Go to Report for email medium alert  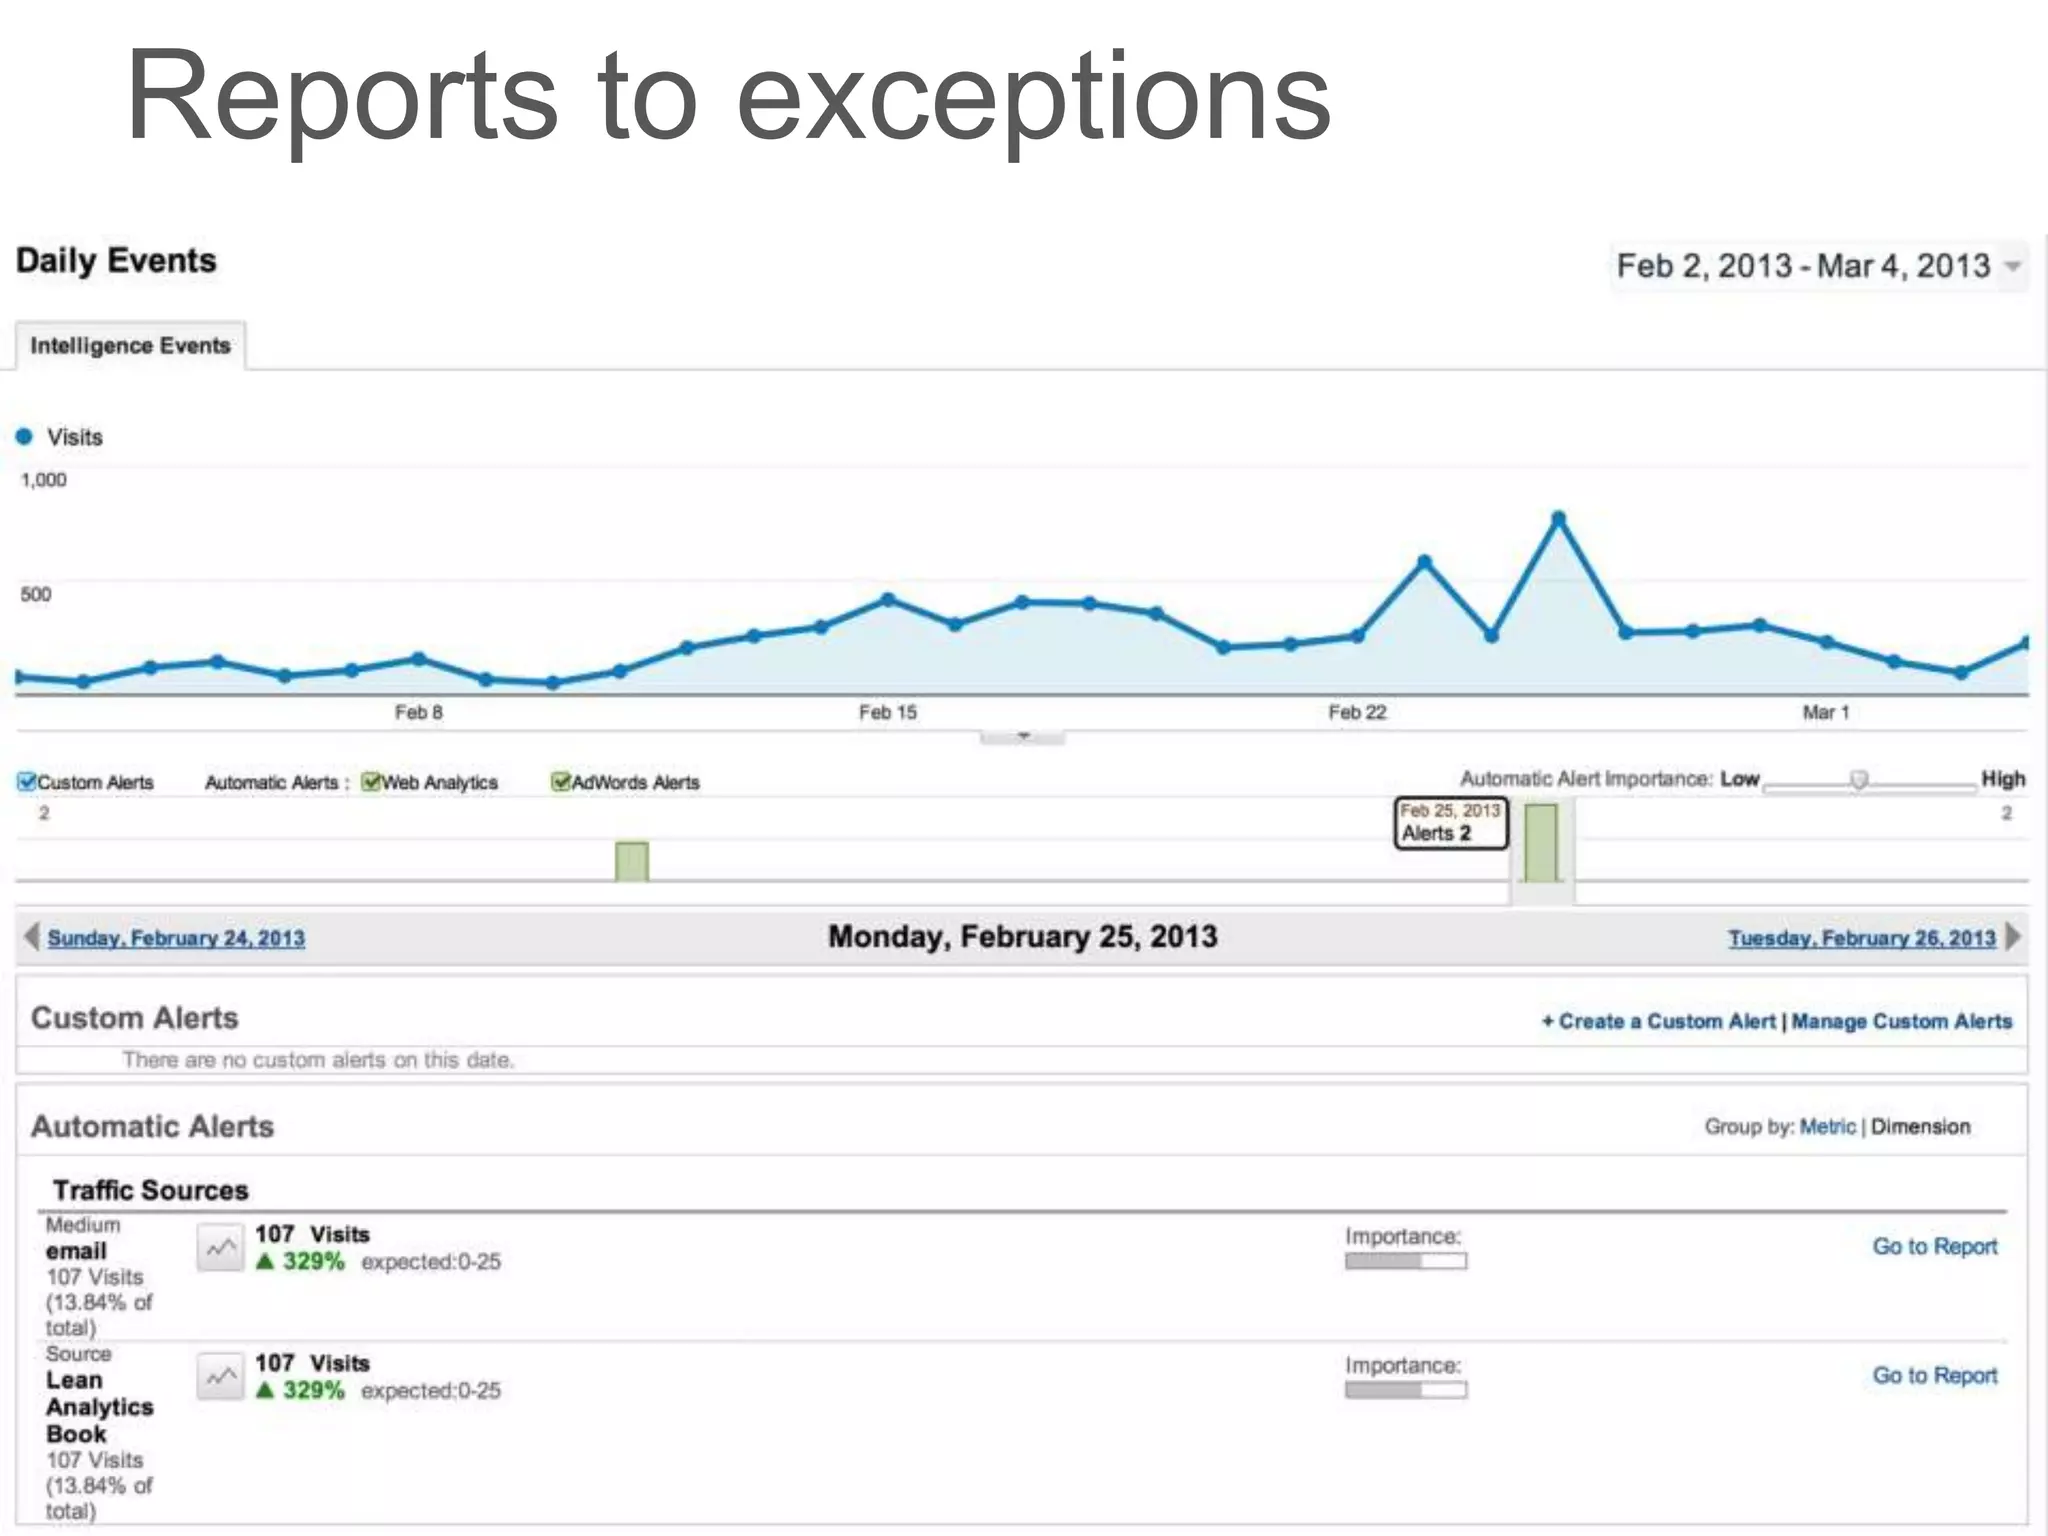coord(1934,1247)
